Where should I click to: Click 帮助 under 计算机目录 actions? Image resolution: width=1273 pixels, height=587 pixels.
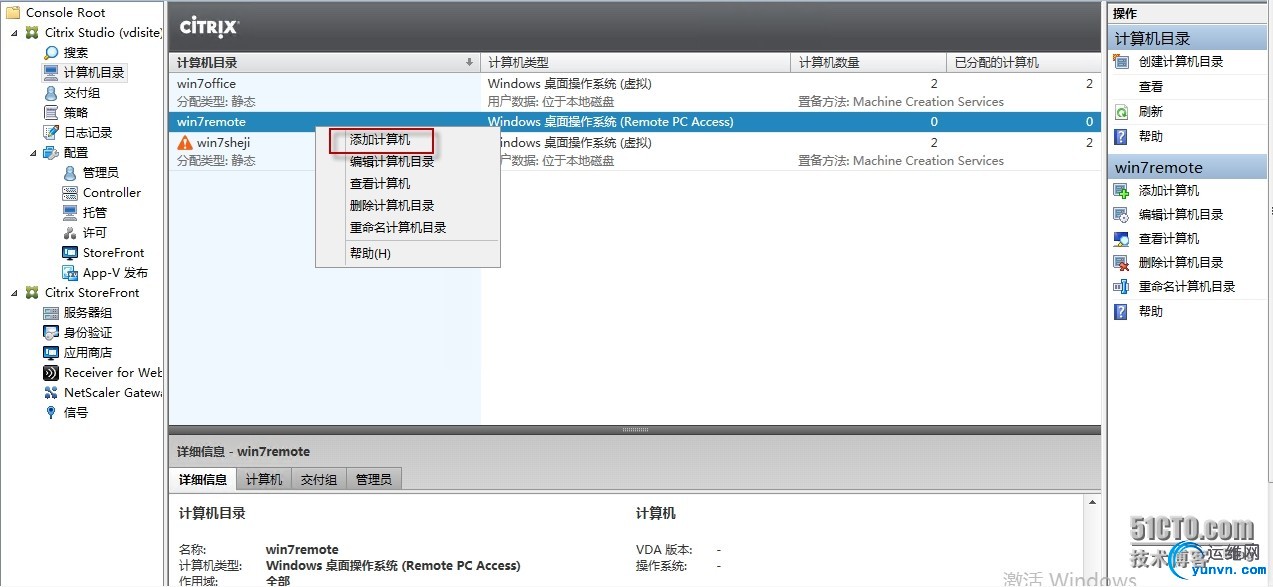point(1151,136)
